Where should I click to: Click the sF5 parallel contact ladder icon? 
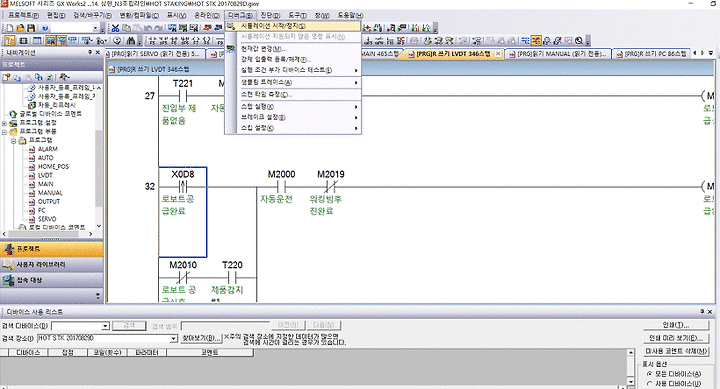163,41
